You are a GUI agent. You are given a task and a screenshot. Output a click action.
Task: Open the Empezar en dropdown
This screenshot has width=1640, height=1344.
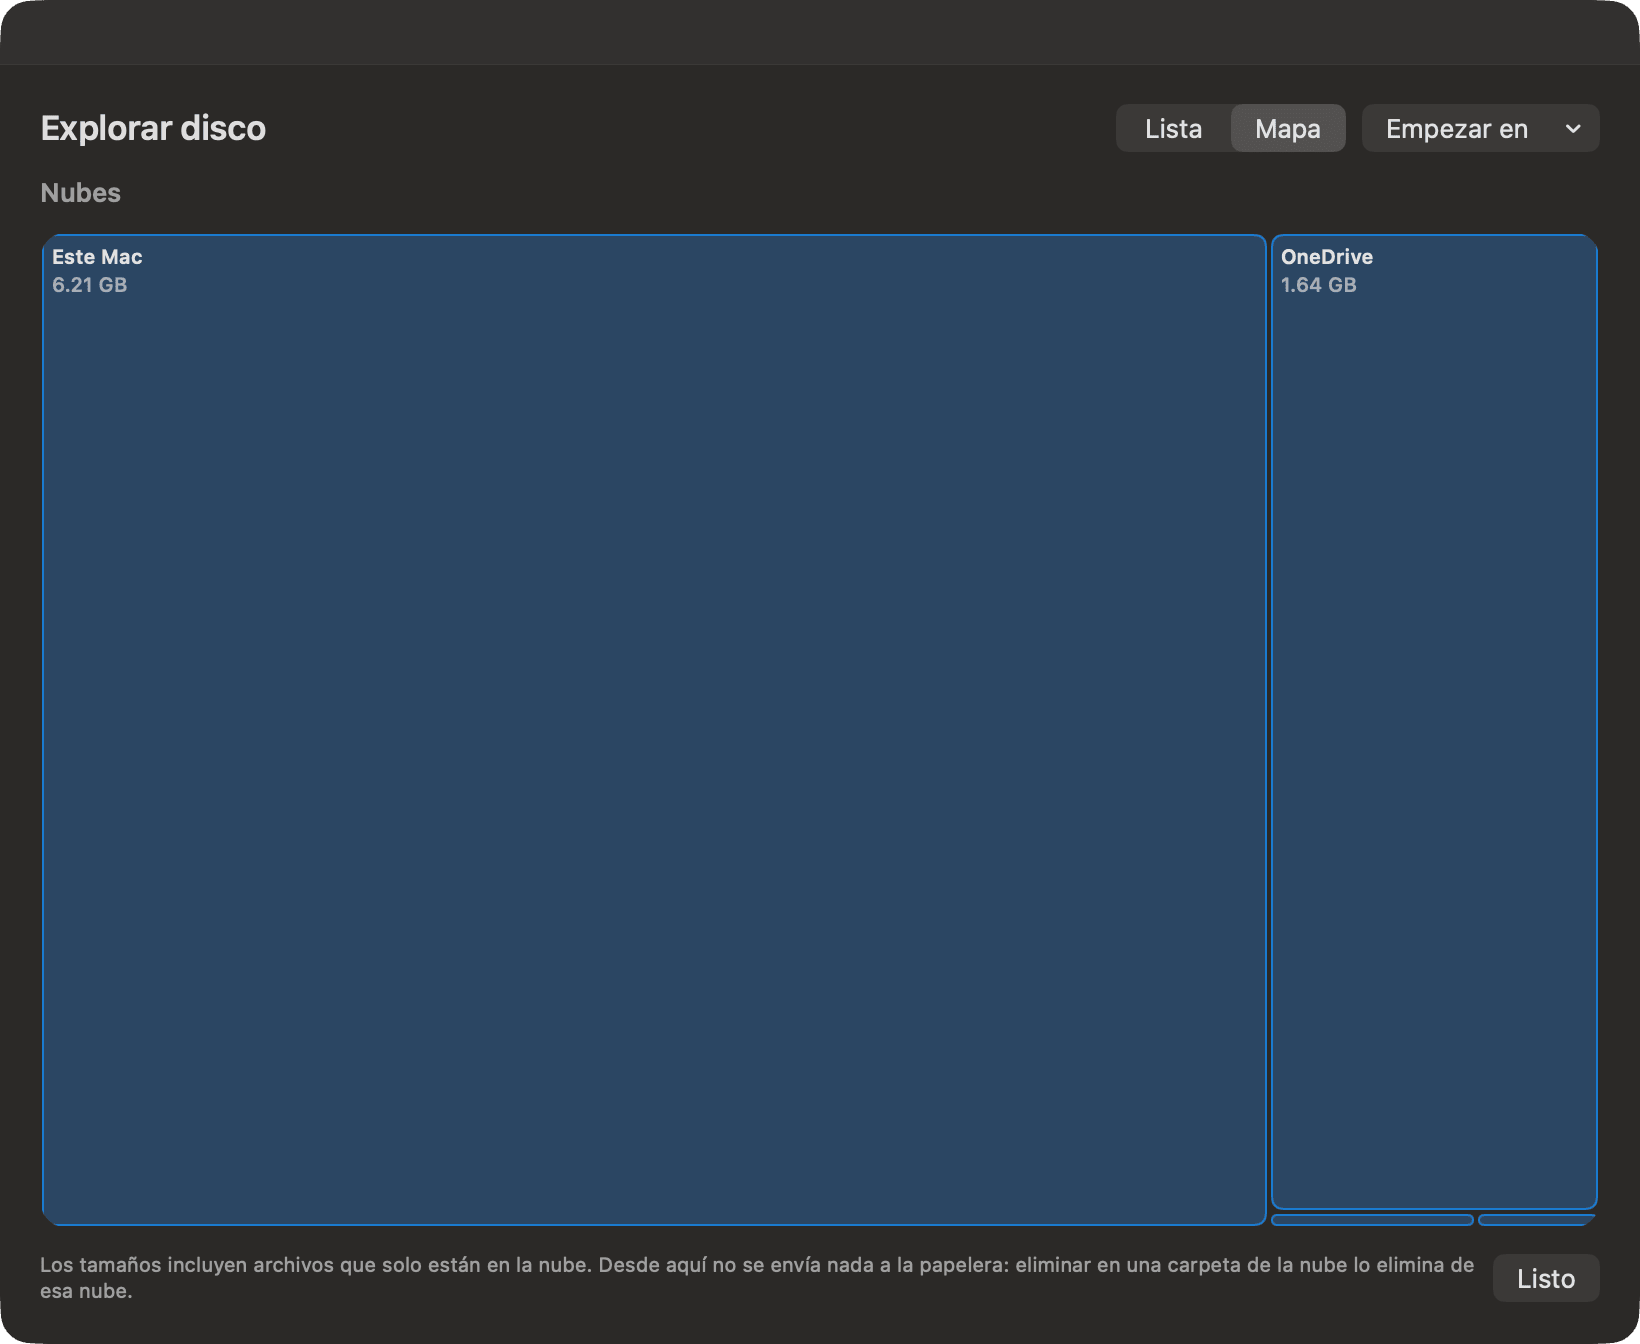point(1480,129)
